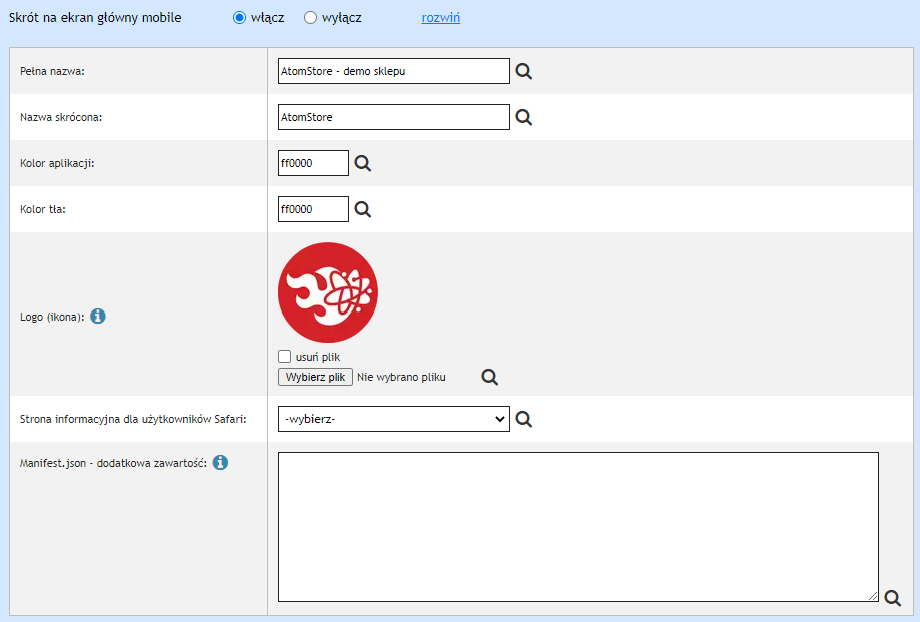Image resolution: width=920 pixels, height=622 pixels.
Task: Click the Kolor aplikacji color value field
Action: (x=313, y=163)
